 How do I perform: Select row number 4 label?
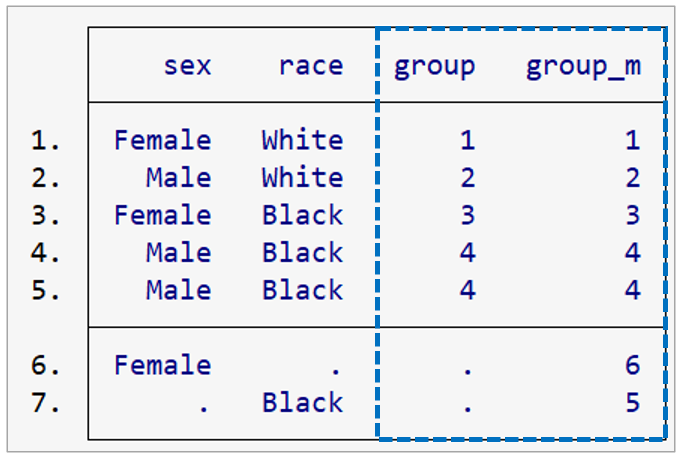click(46, 252)
